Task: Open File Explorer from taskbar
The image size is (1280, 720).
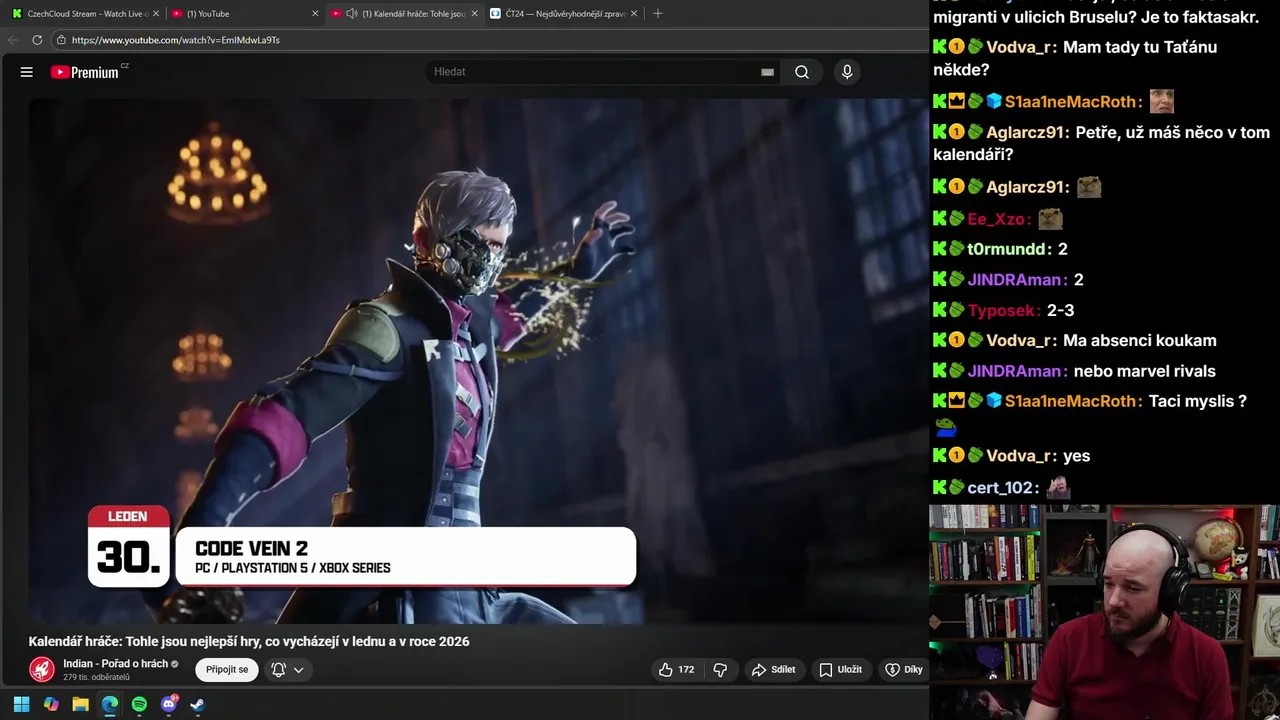Action: click(80, 704)
